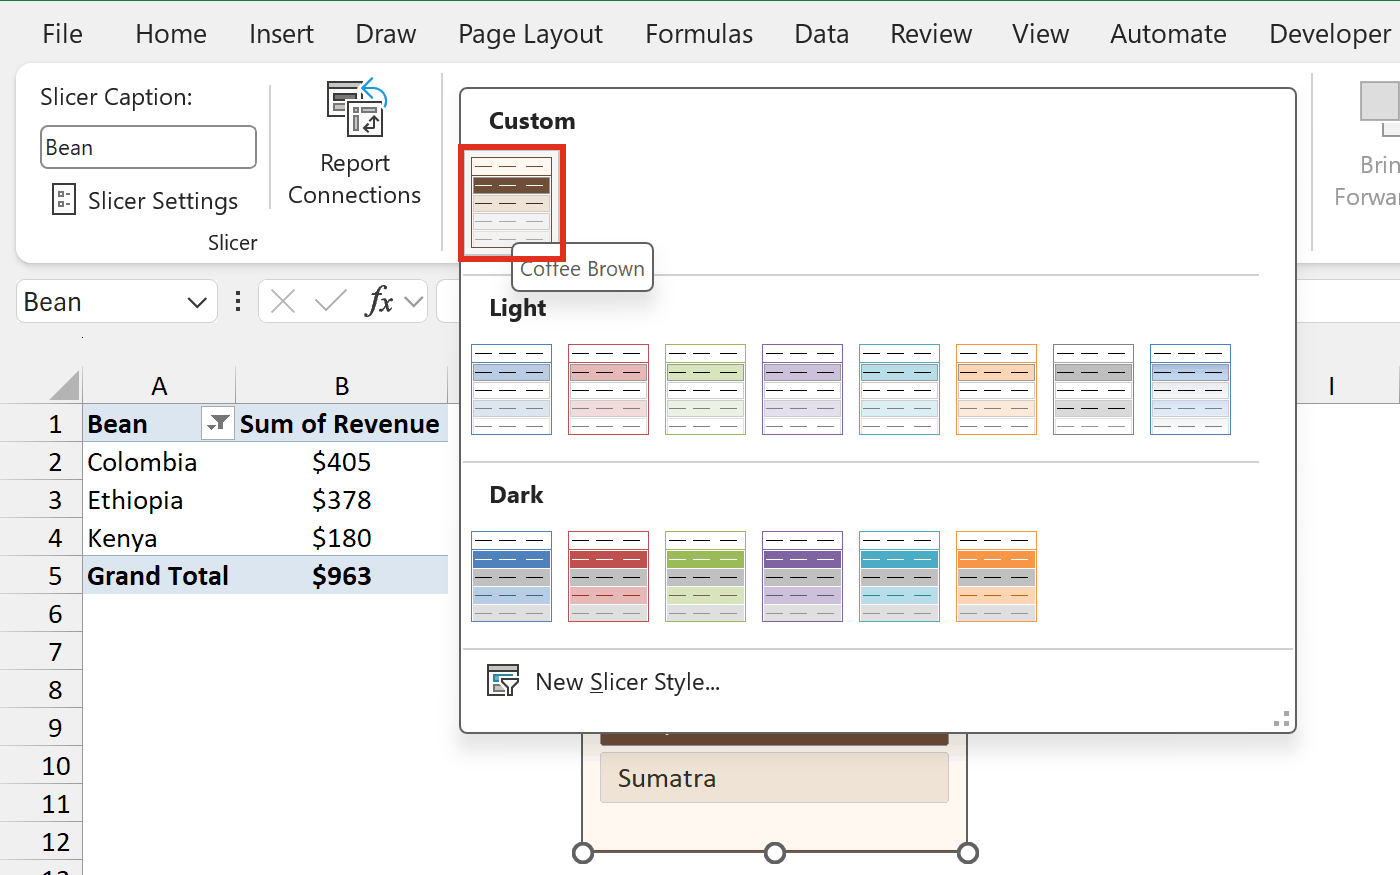Open the Formulas ribbon tab
1400x875 pixels.
tap(699, 34)
